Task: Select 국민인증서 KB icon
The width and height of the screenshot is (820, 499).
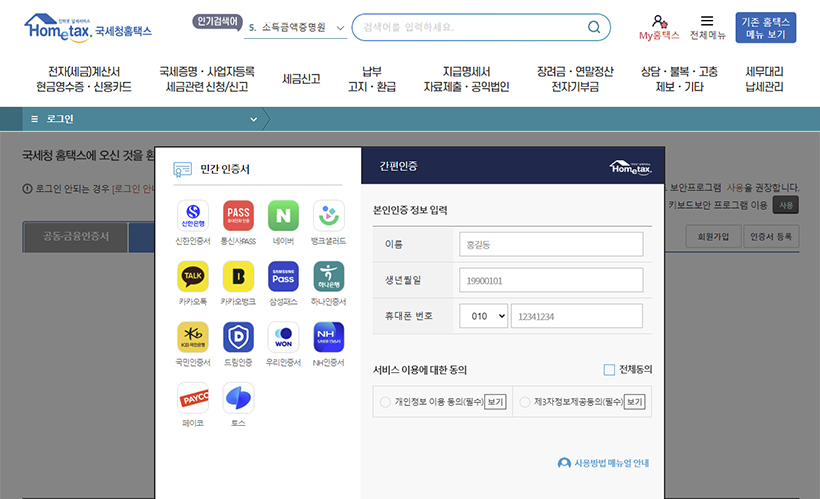Action: [193, 337]
